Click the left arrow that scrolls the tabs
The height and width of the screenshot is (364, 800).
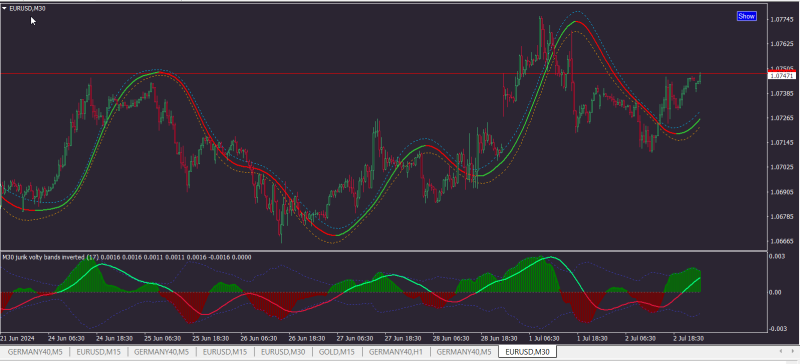pyautogui.click(x=781, y=351)
